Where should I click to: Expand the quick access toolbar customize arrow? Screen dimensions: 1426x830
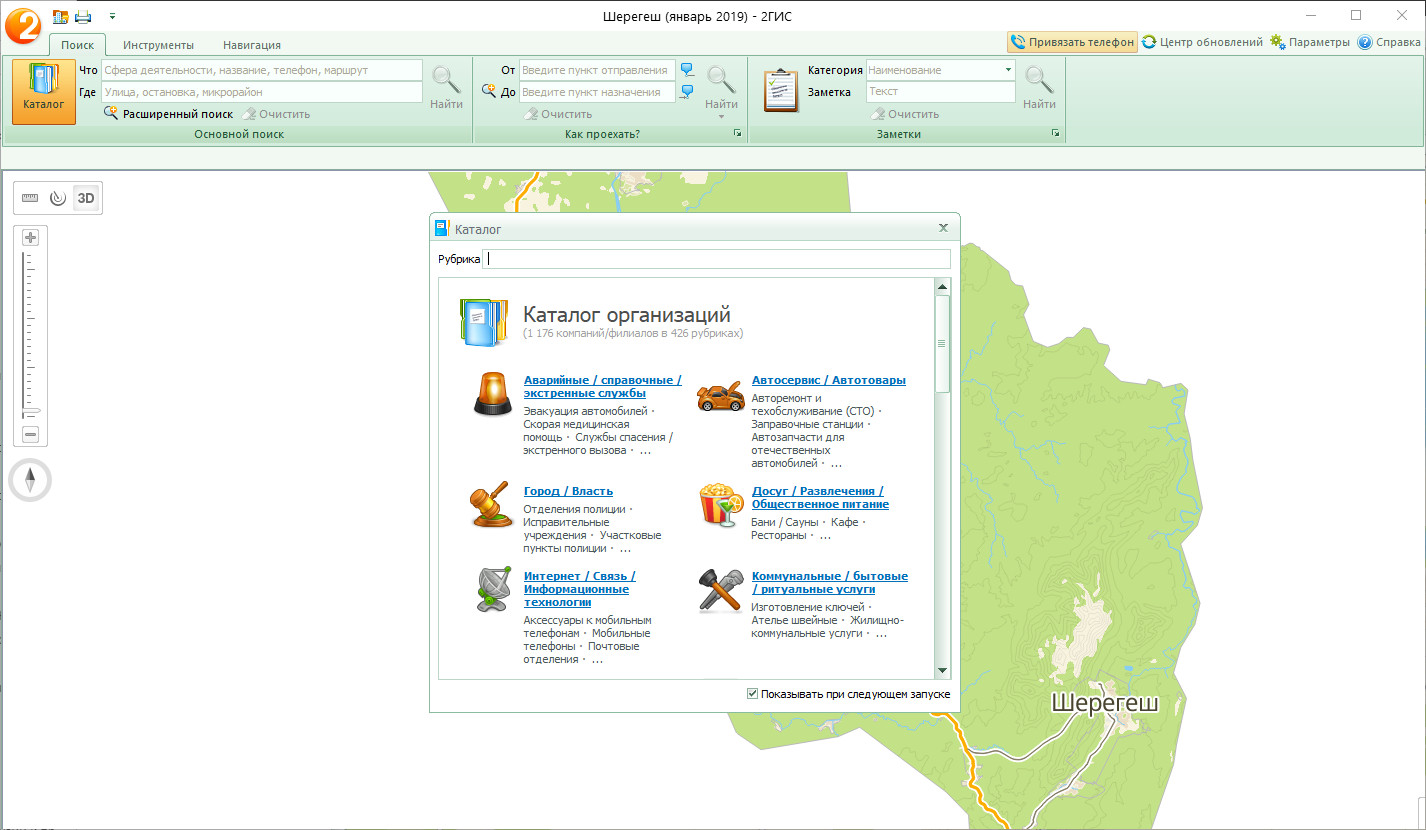[112, 16]
